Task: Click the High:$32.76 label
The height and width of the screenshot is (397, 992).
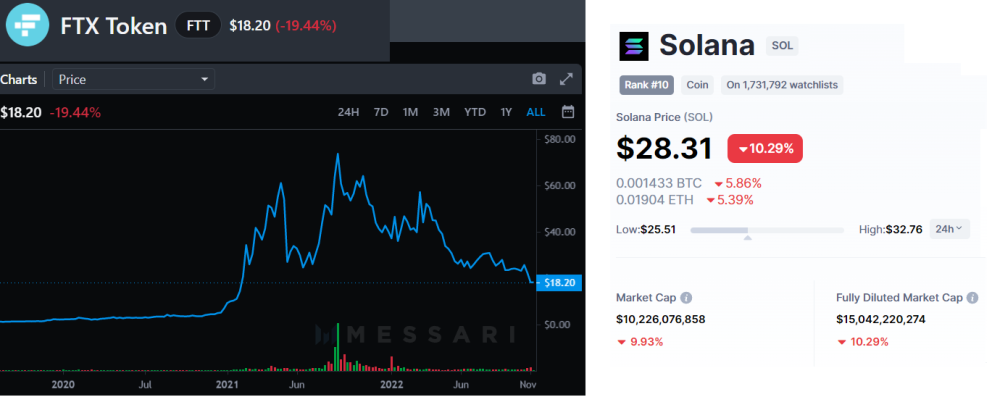Action: click(891, 229)
